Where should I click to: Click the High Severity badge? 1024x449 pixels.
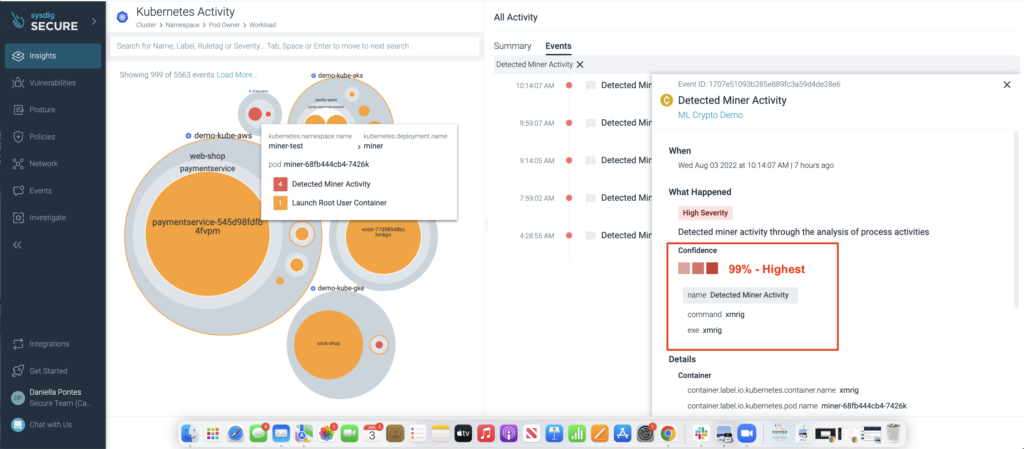tap(705, 213)
